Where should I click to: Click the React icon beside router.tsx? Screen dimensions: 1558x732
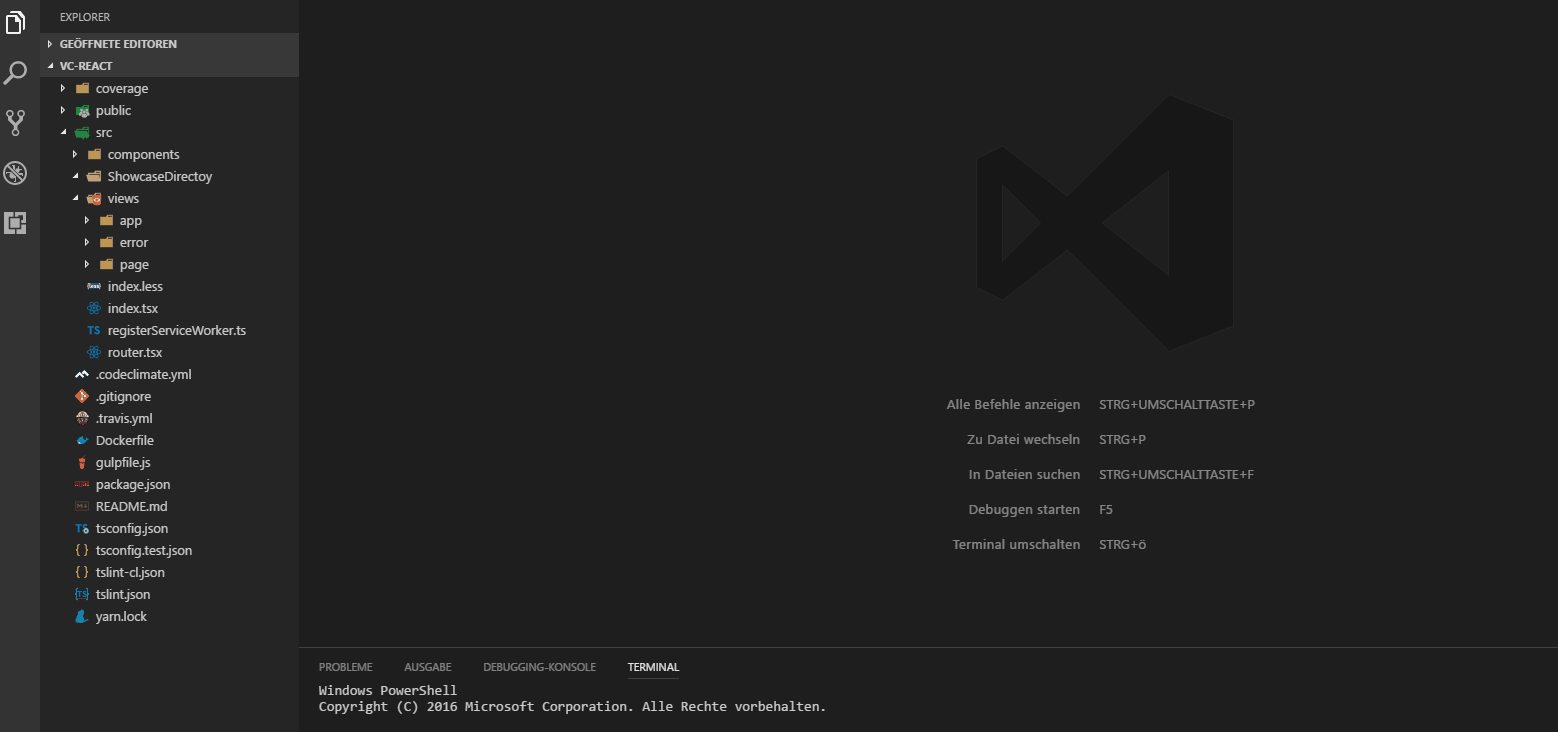pos(94,352)
